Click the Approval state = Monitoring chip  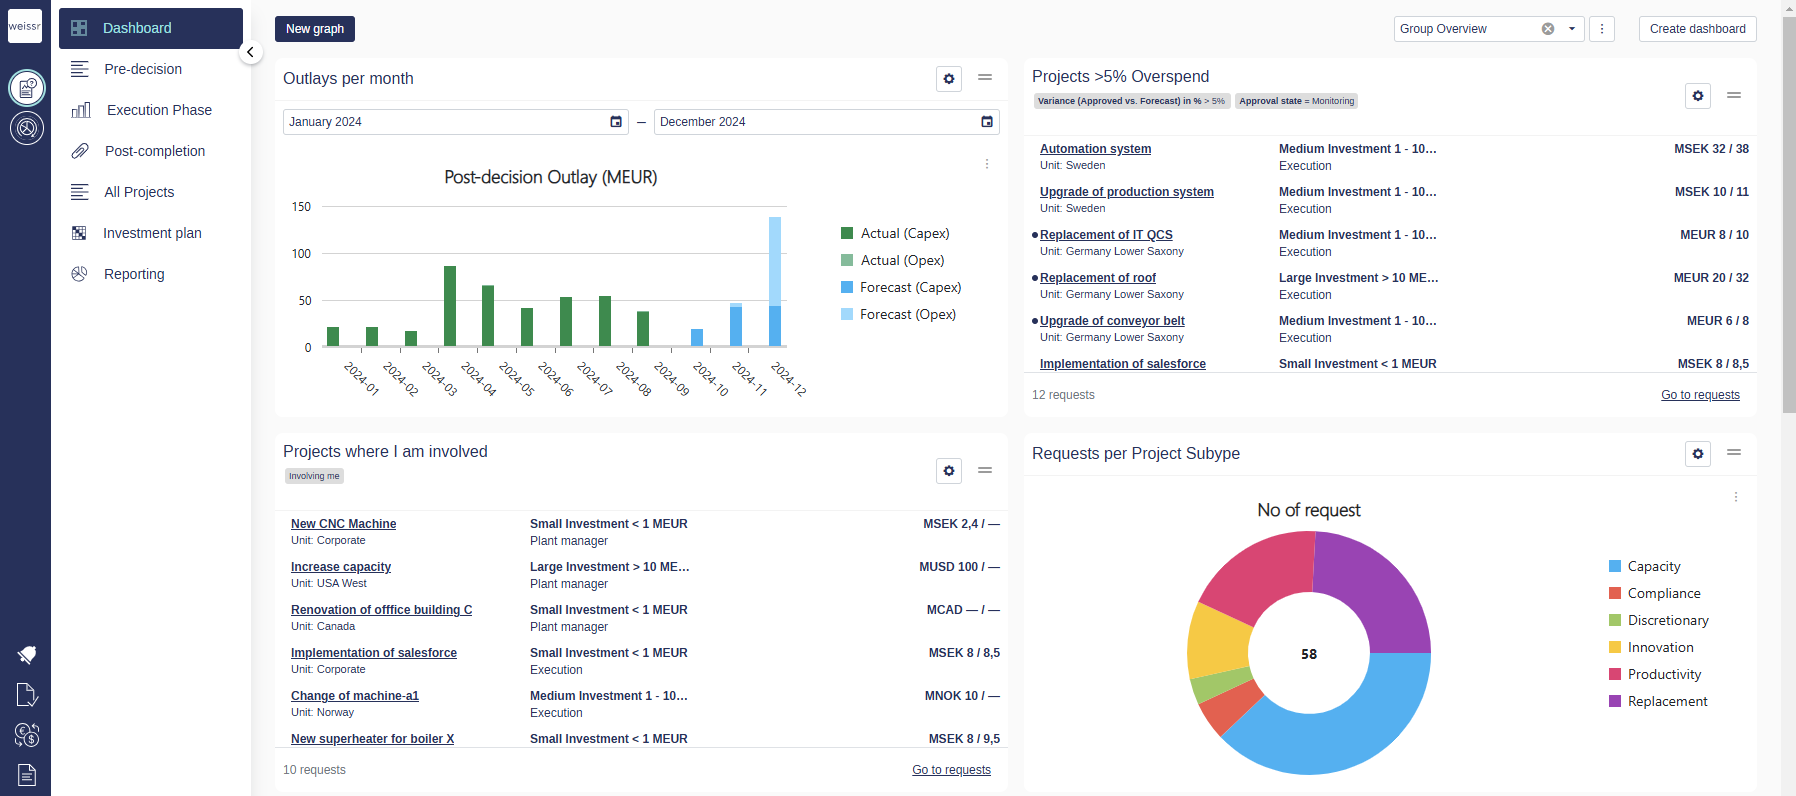click(x=1296, y=101)
